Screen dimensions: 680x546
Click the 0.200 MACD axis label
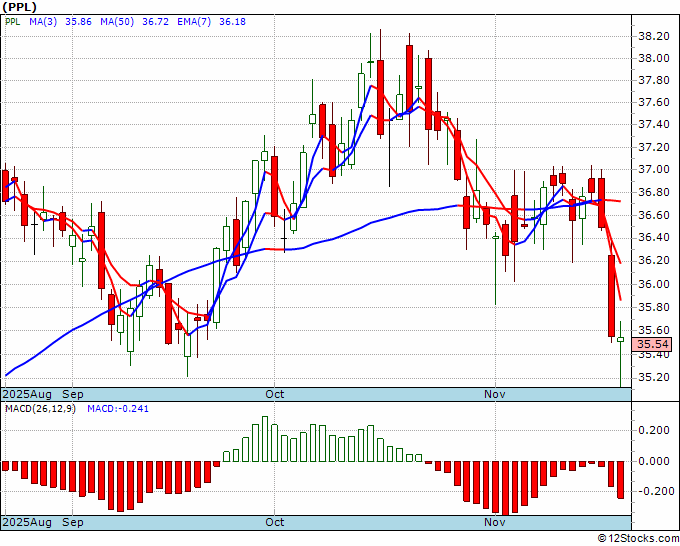tap(654, 430)
